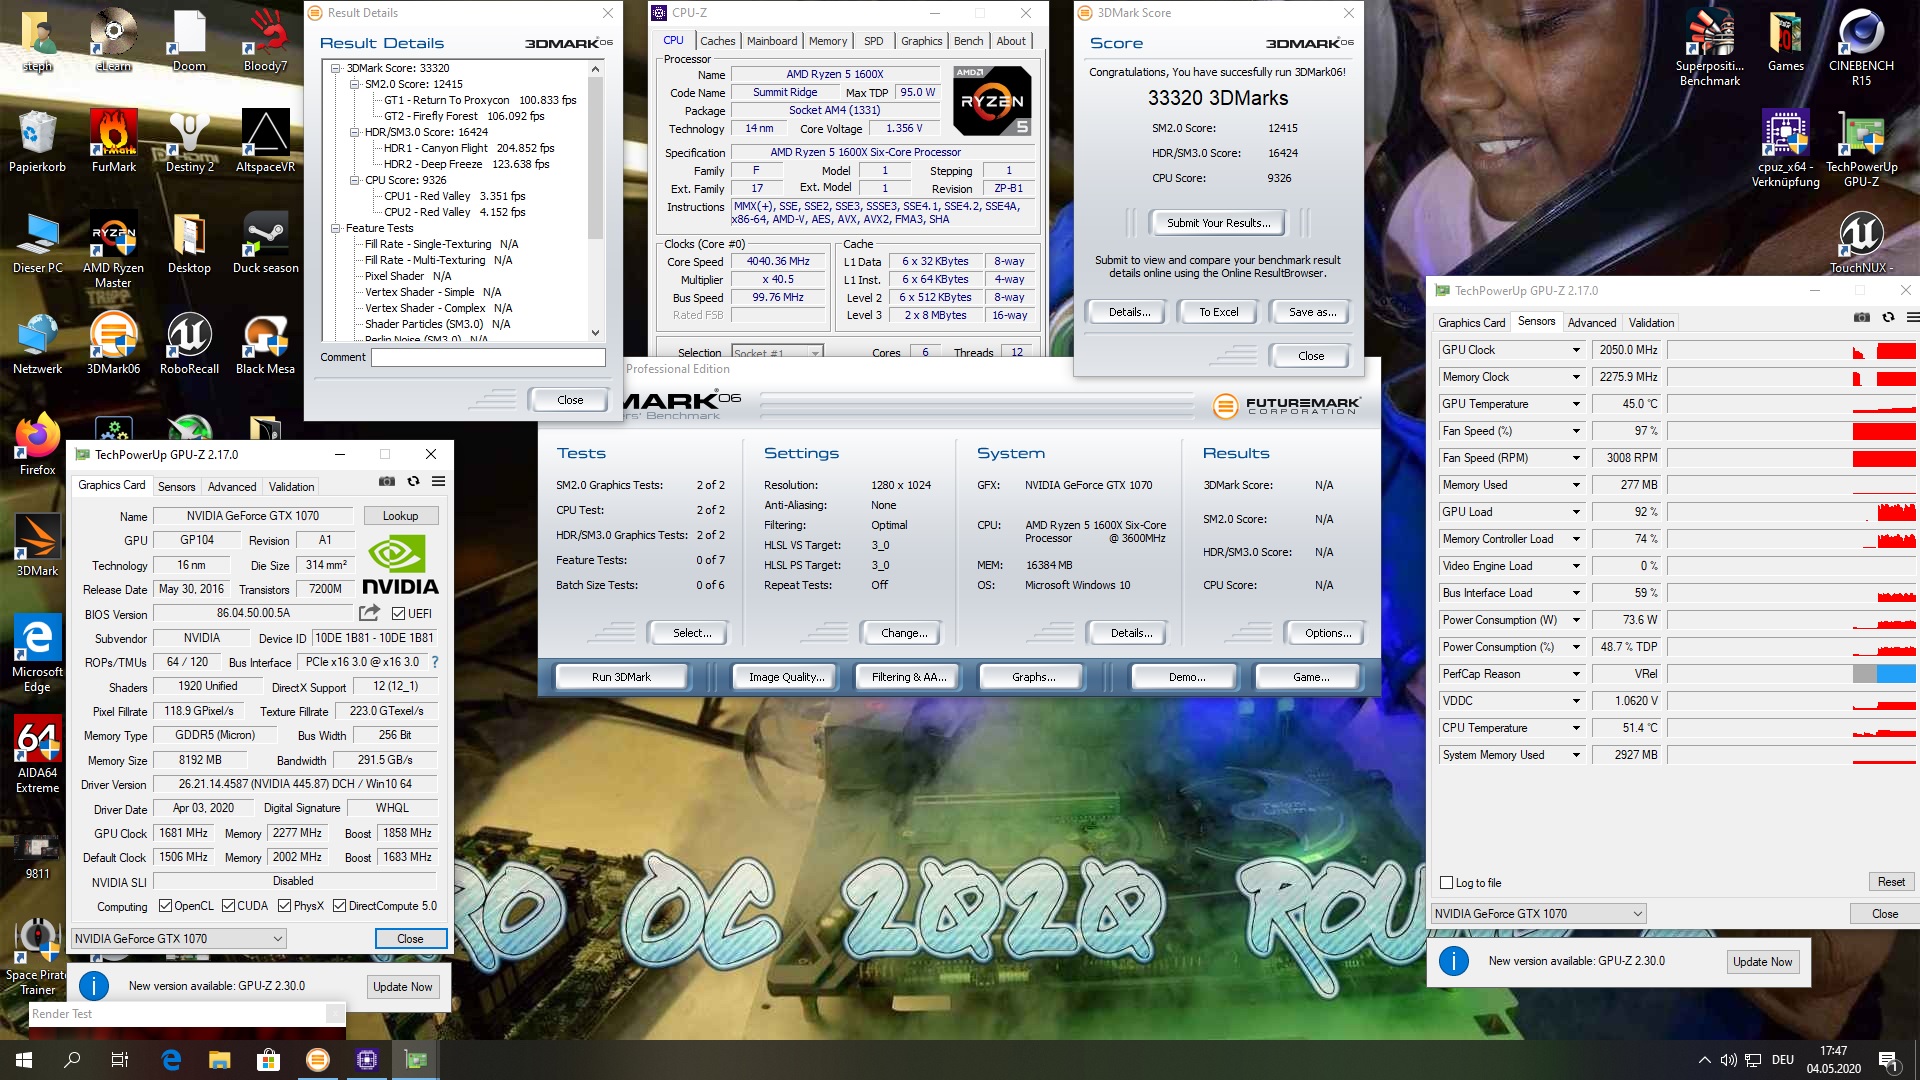Open the 3DMark06 desktop icon

[x=113, y=343]
